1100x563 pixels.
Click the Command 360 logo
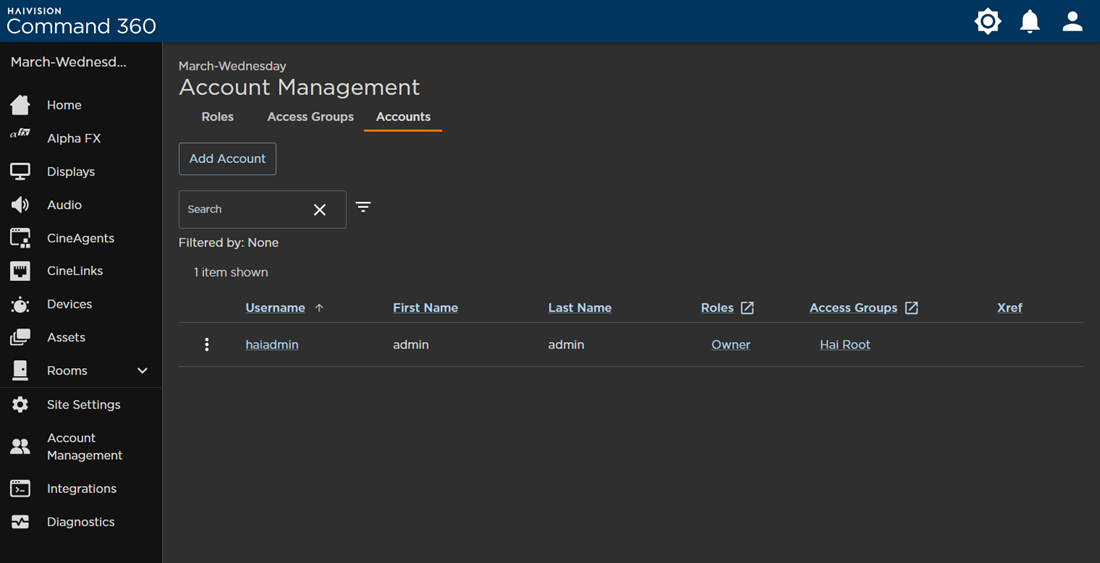[81, 21]
